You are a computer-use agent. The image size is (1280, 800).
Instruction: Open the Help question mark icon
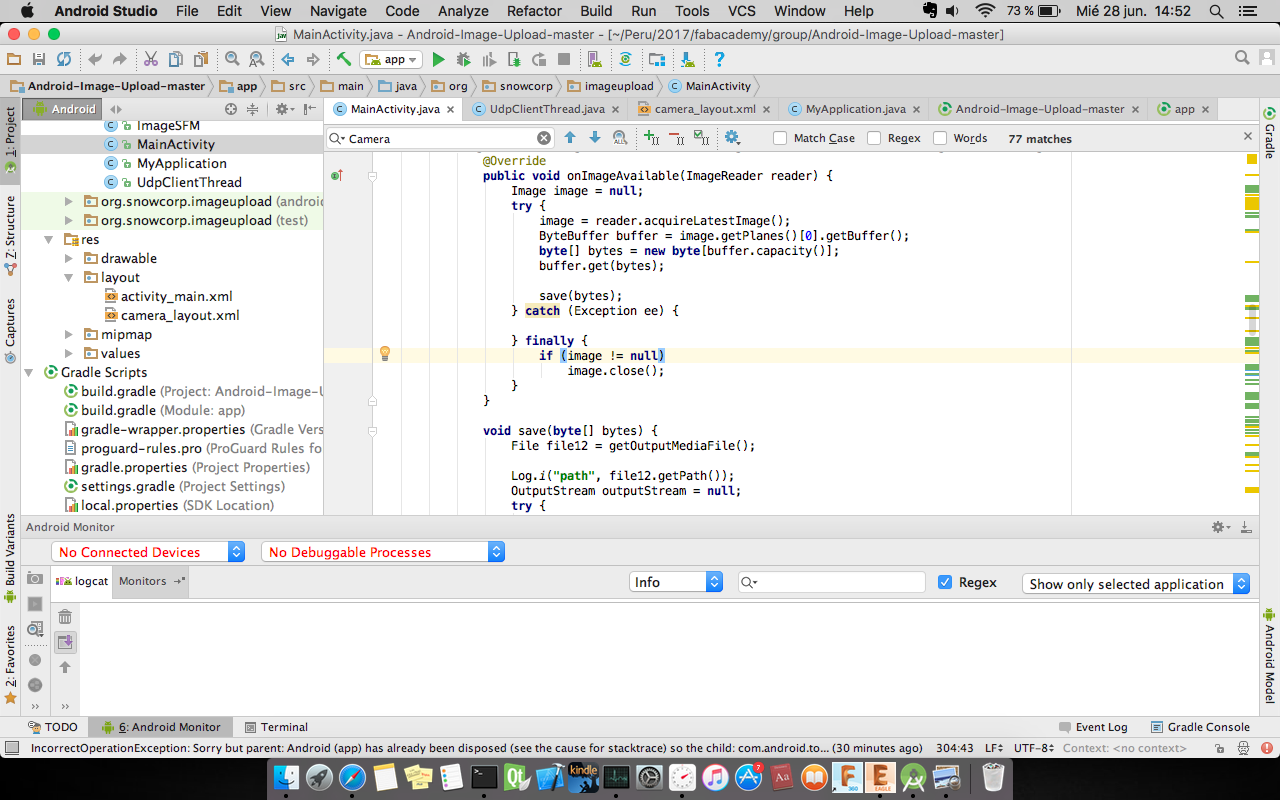click(719, 60)
